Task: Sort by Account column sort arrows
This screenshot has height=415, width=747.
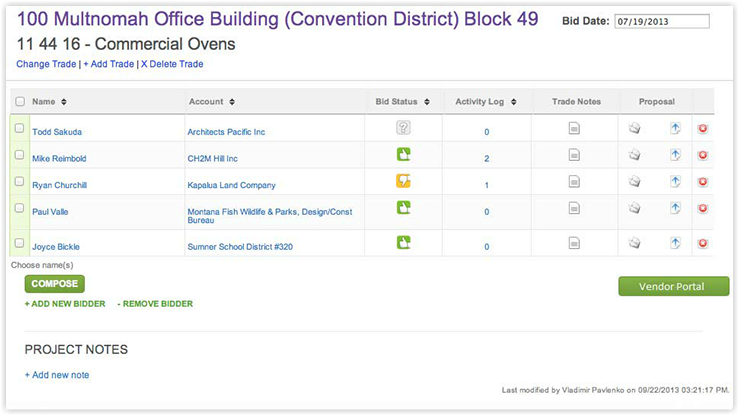Action: tap(232, 102)
